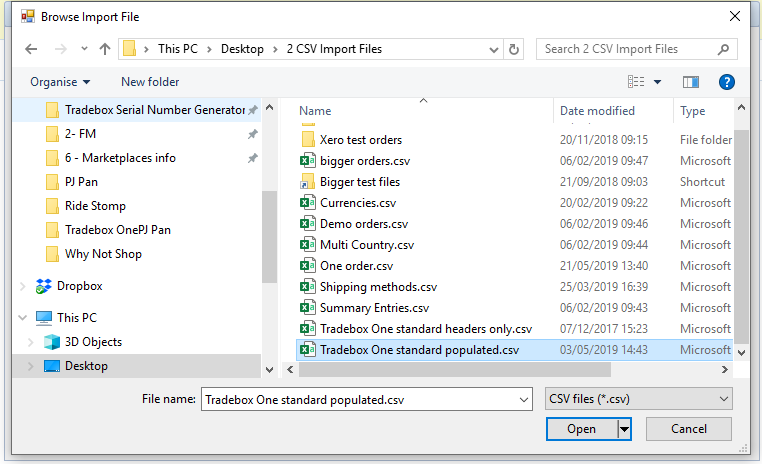Click the Excel icon of Tradebox One standard populated.csv
The image size is (762, 464).
307,349
